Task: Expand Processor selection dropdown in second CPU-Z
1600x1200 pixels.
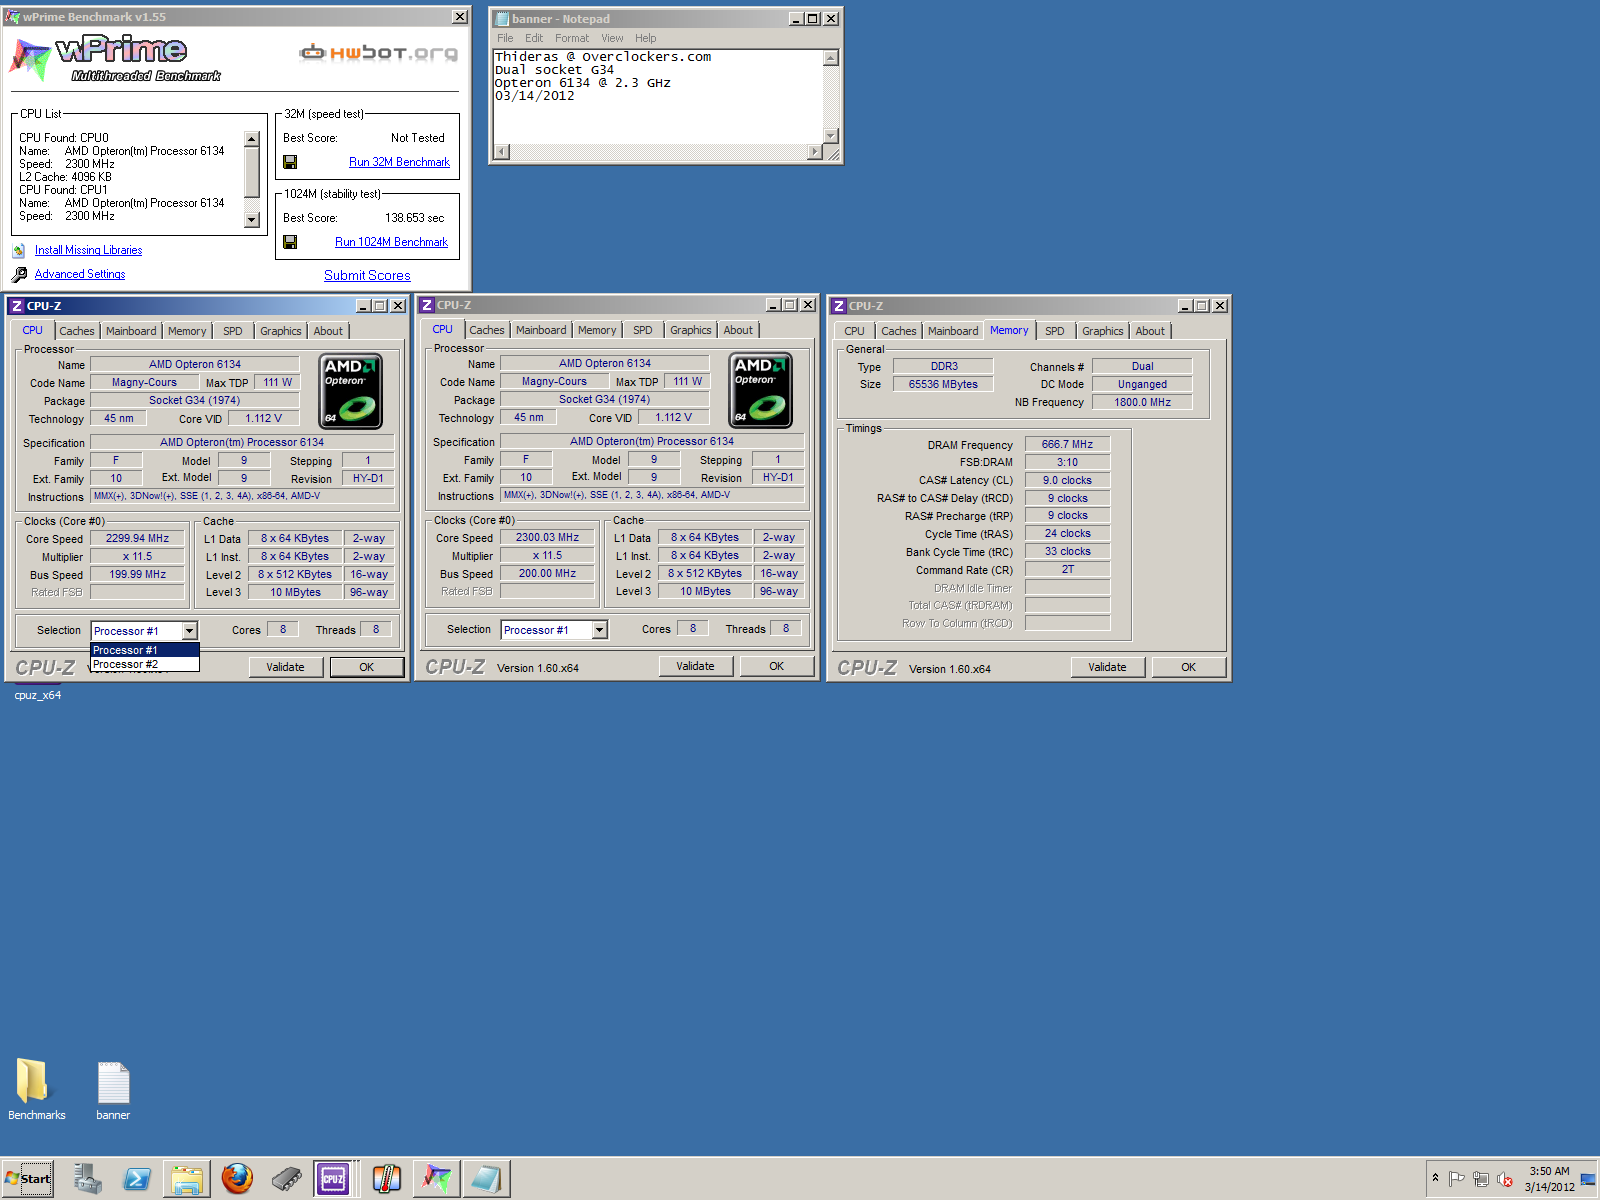Action: (599, 630)
